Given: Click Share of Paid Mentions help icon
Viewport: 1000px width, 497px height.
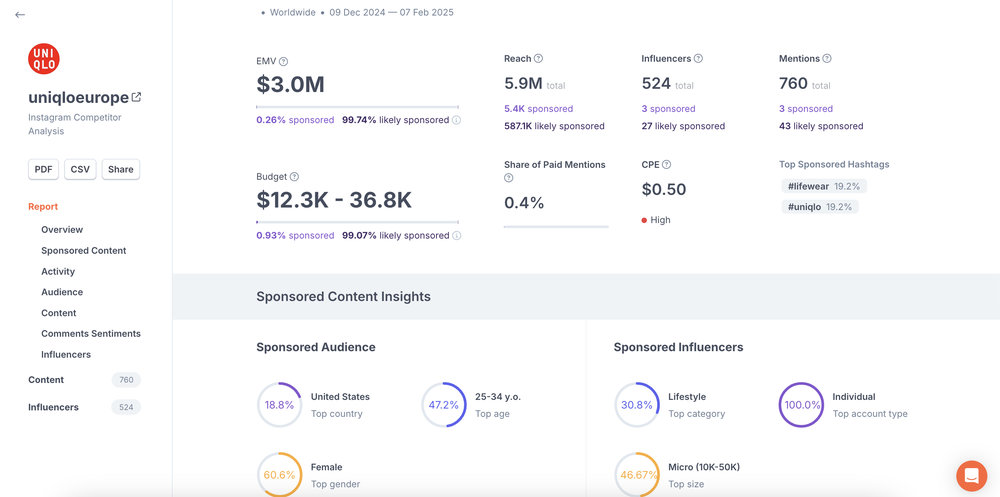Looking at the screenshot, I should [x=508, y=178].
